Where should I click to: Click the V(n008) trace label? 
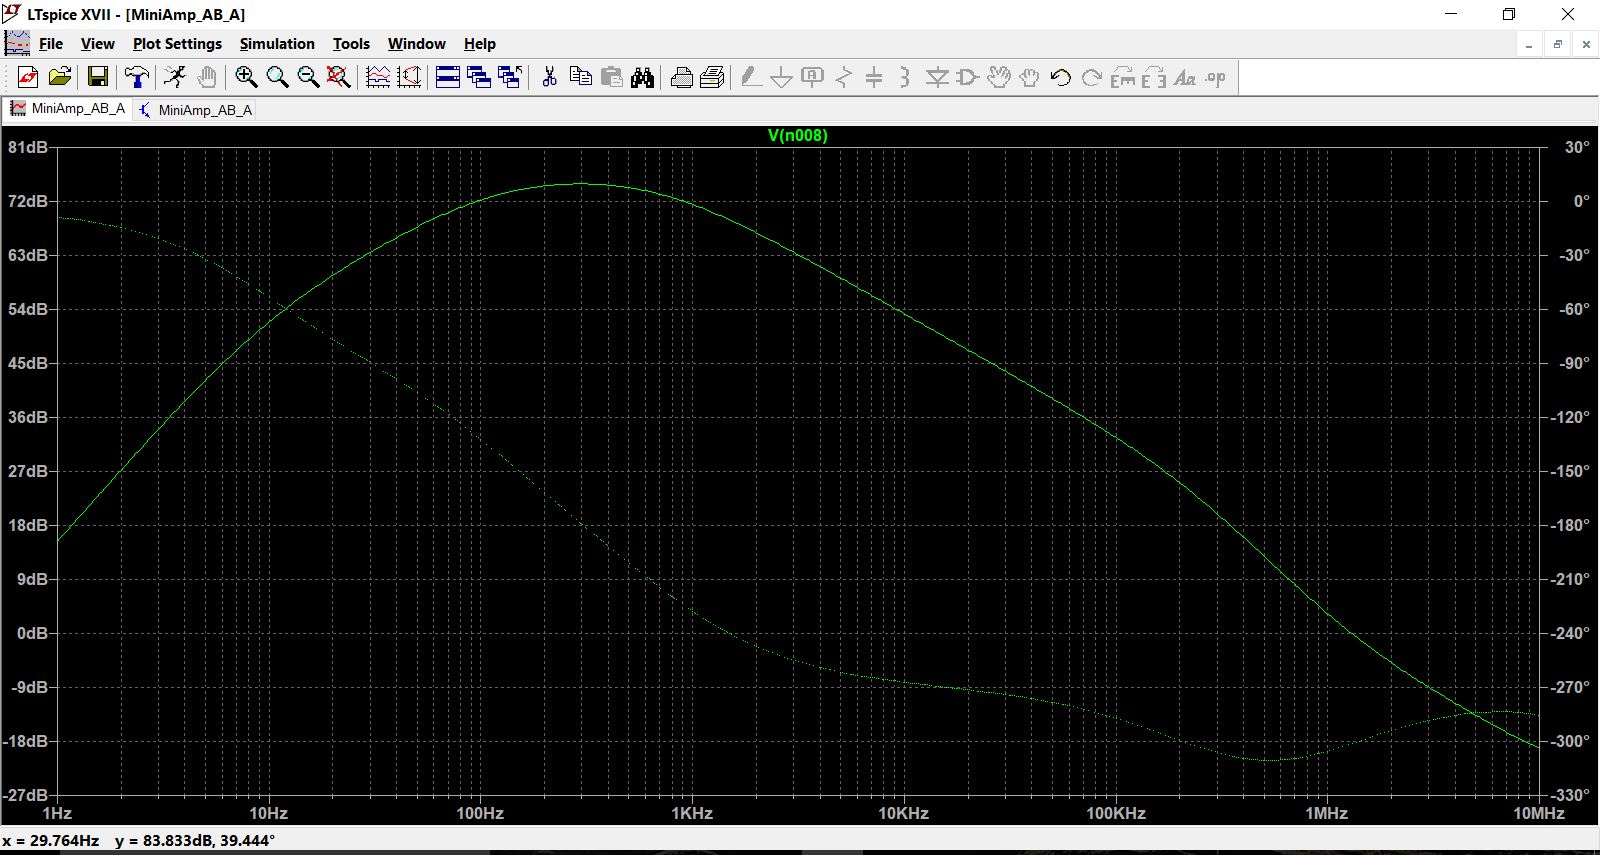tap(797, 135)
